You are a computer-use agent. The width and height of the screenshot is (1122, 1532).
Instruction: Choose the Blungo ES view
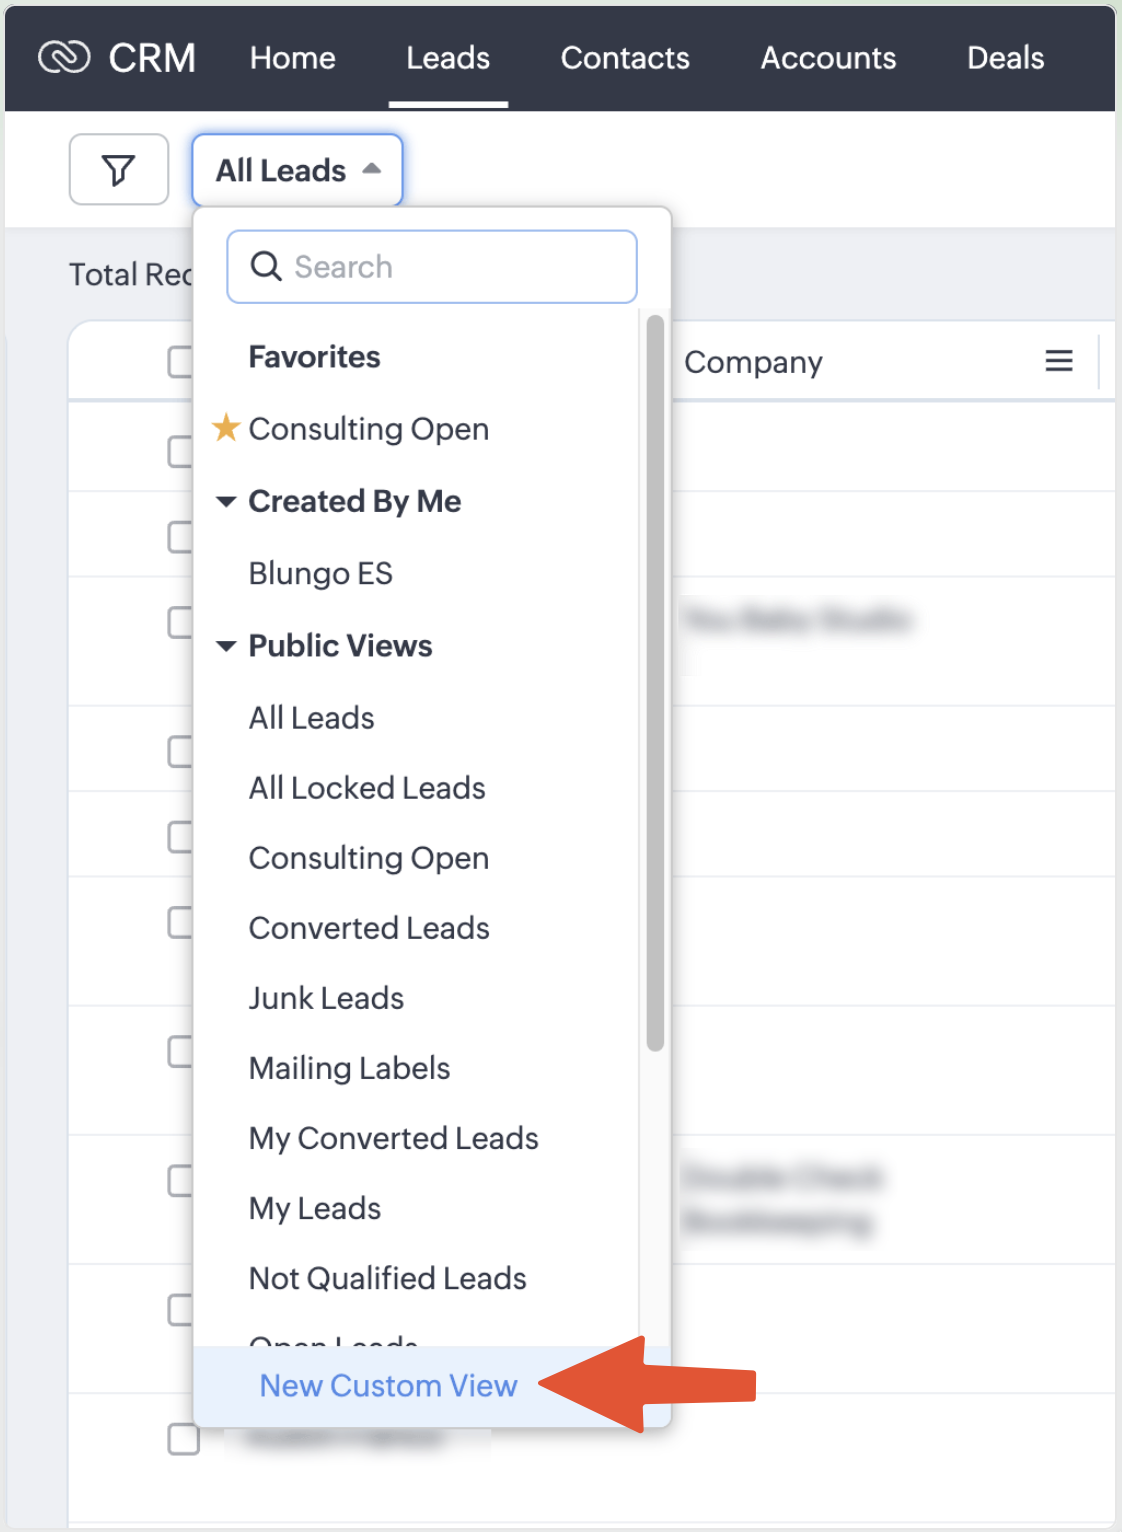320,573
